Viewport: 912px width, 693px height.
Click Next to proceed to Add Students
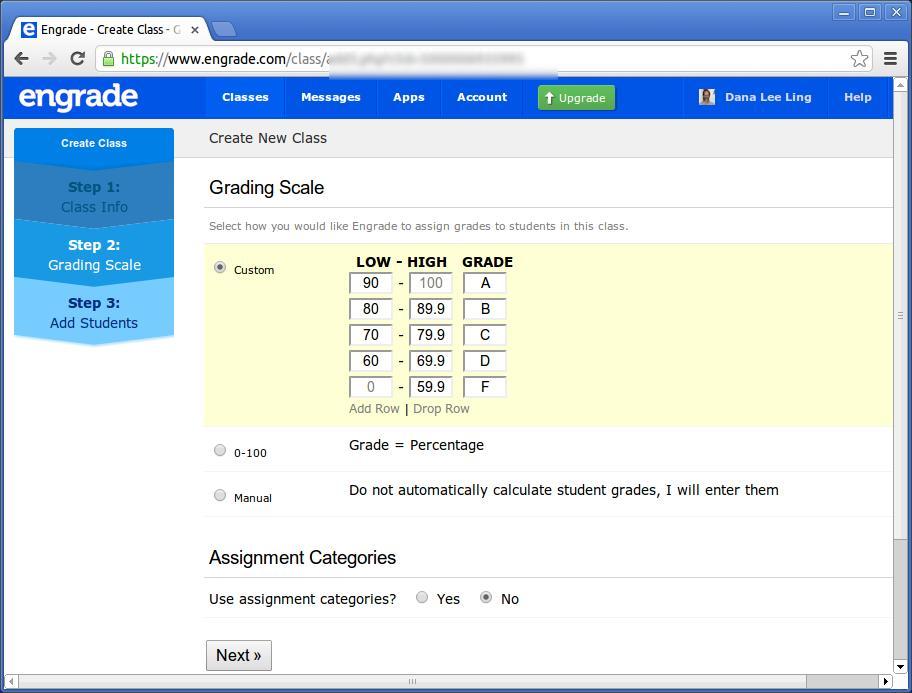coord(238,655)
